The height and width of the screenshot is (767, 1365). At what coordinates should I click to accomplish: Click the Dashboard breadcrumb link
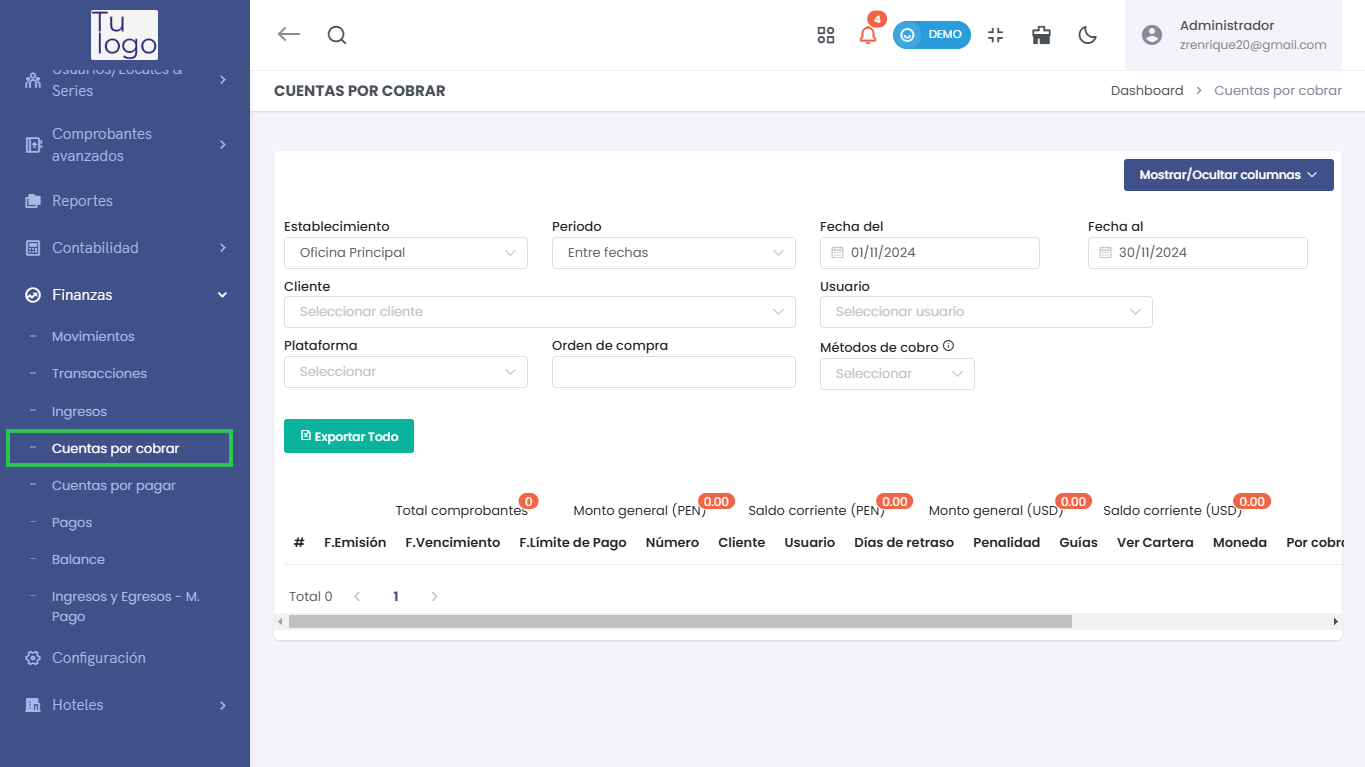(x=1146, y=91)
